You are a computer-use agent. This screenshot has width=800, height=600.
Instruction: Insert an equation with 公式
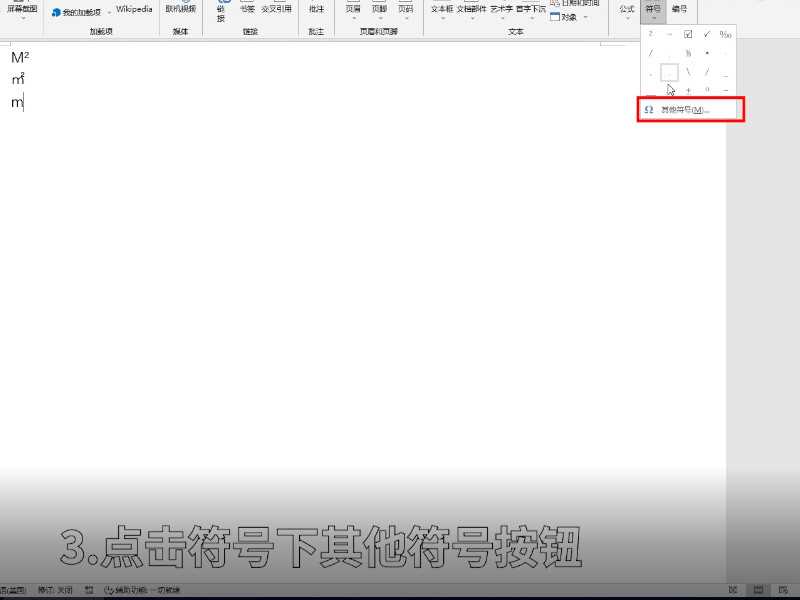coord(627,10)
